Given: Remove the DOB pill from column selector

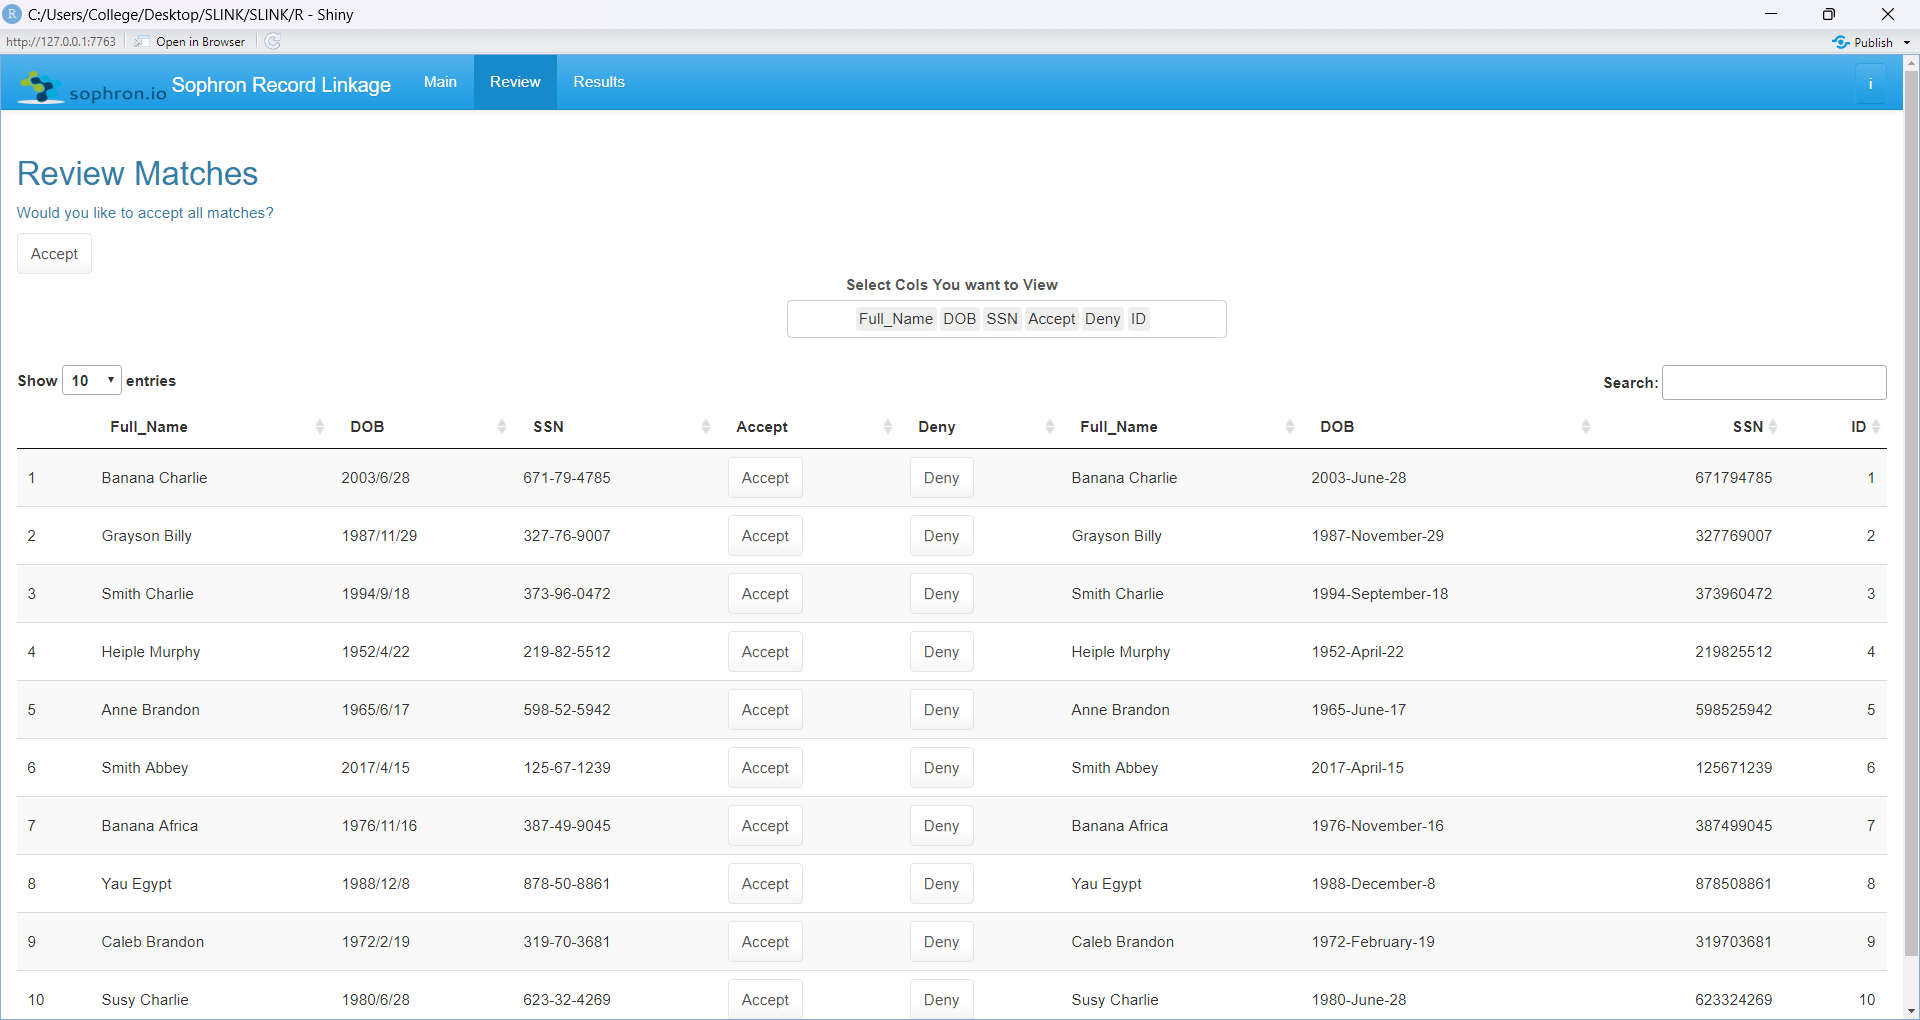Looking at the screenshot, I should click(959, 318).
